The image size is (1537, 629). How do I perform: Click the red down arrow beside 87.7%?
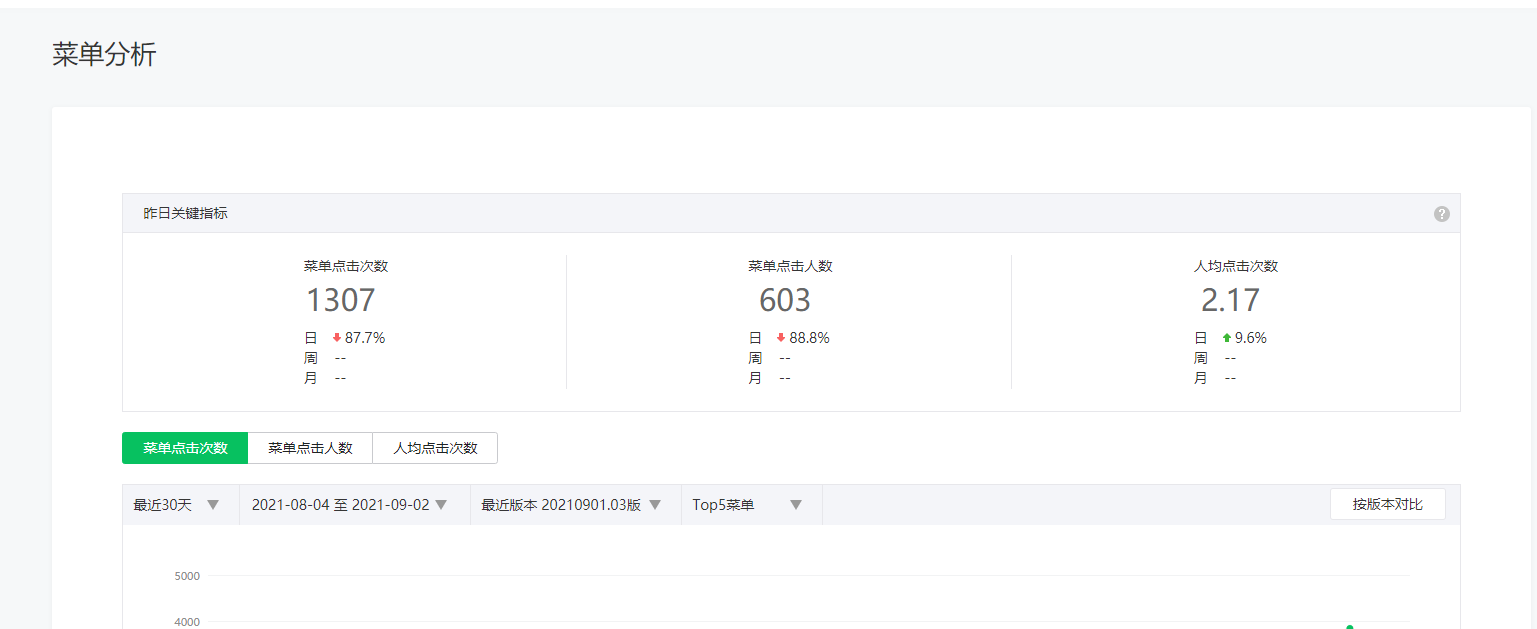[337, 338]
